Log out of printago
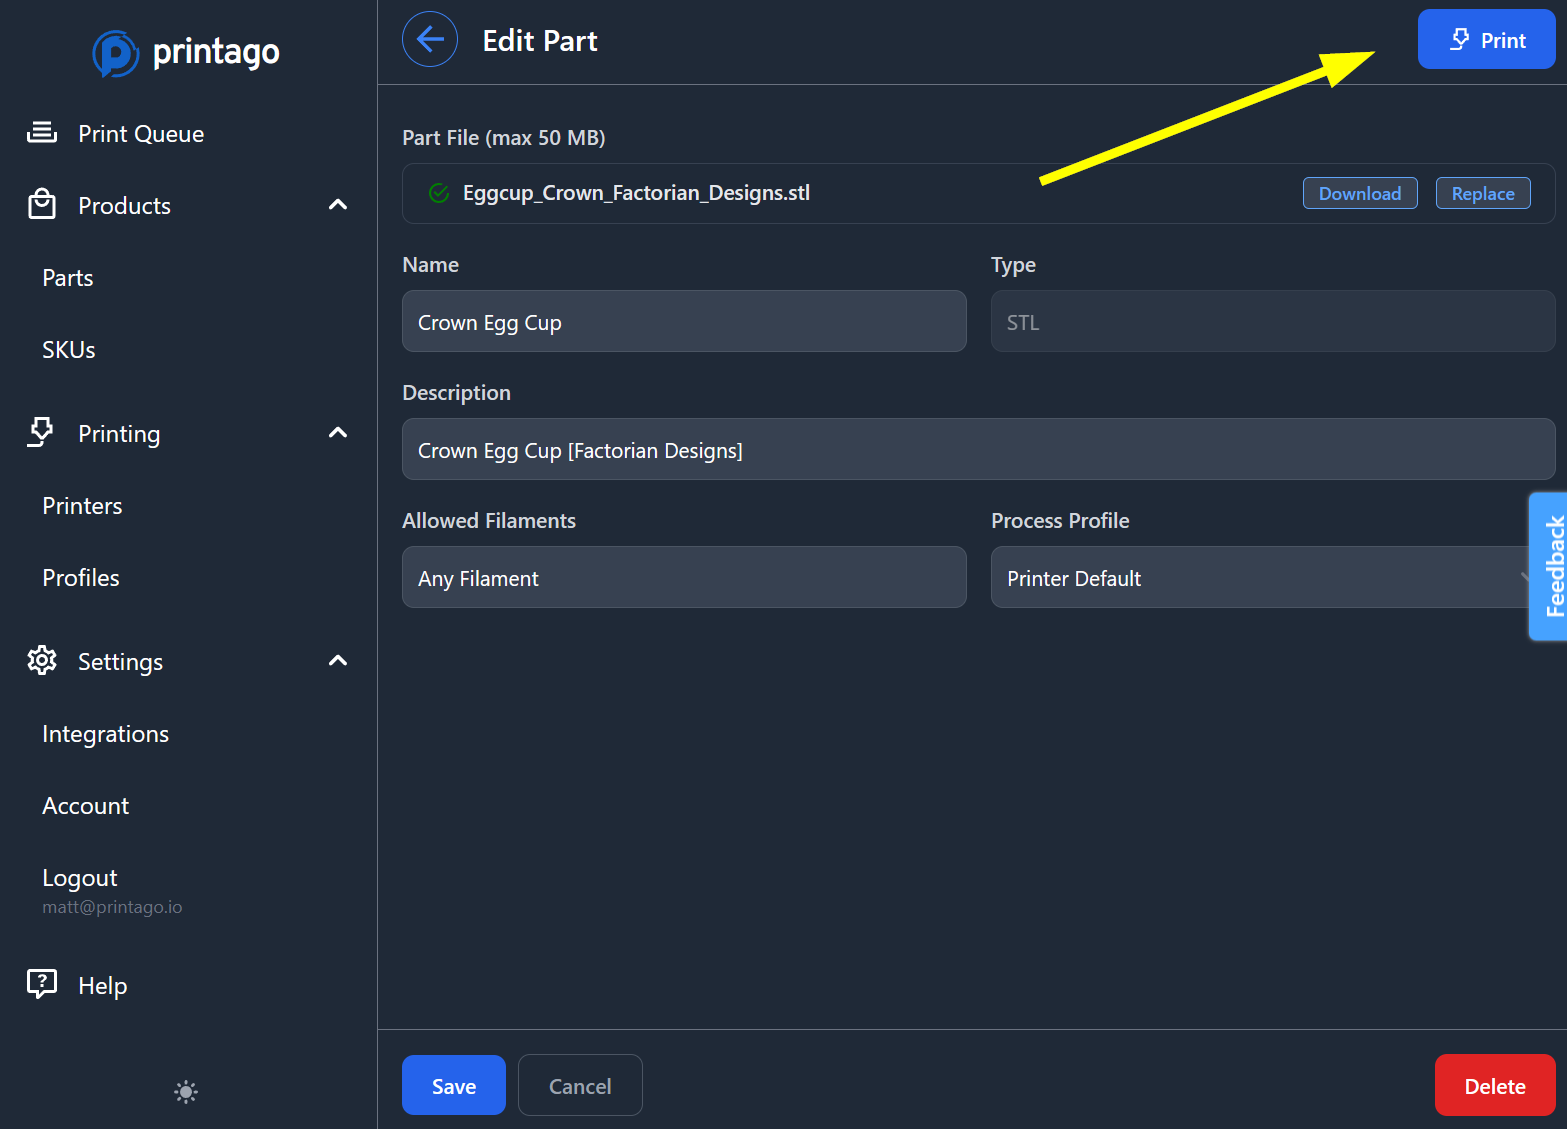Image resolution: width=1567 pixels, height=1129 pixels. 80,878
